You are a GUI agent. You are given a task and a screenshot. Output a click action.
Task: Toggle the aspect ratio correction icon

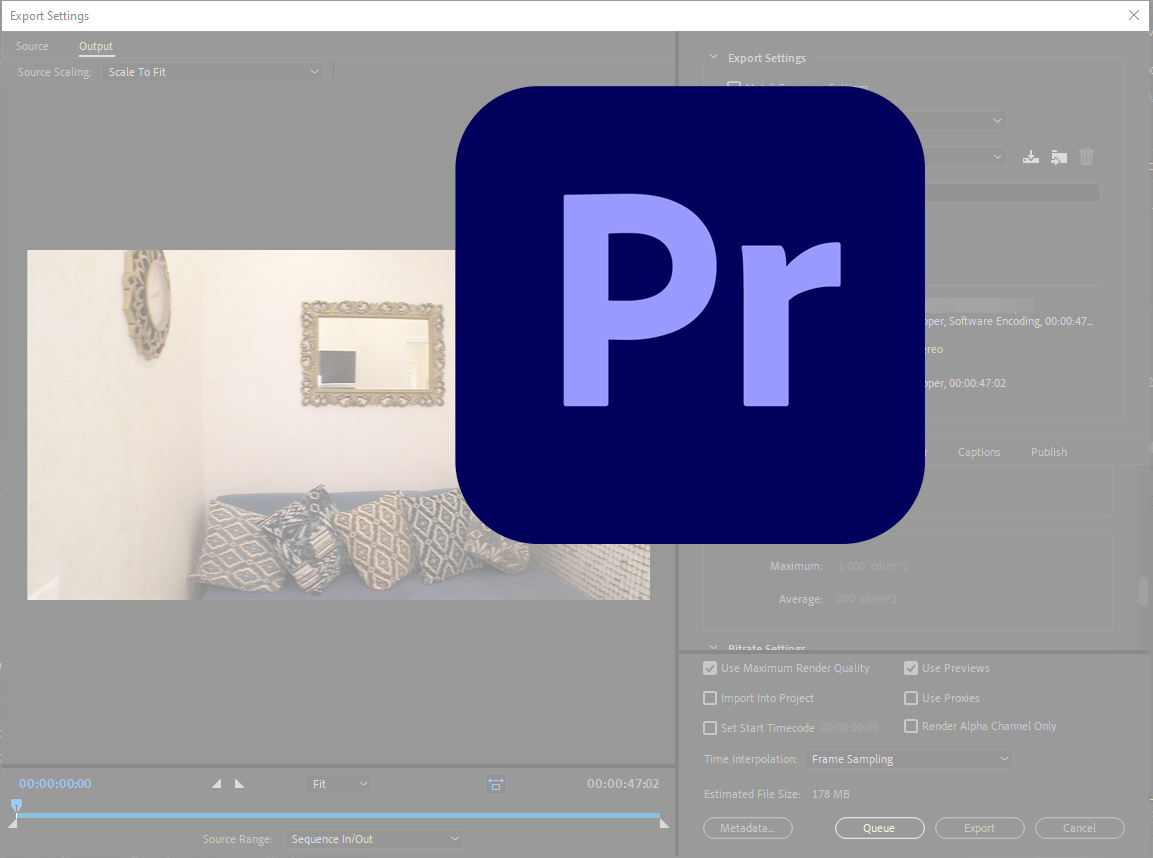pos(496,784)
